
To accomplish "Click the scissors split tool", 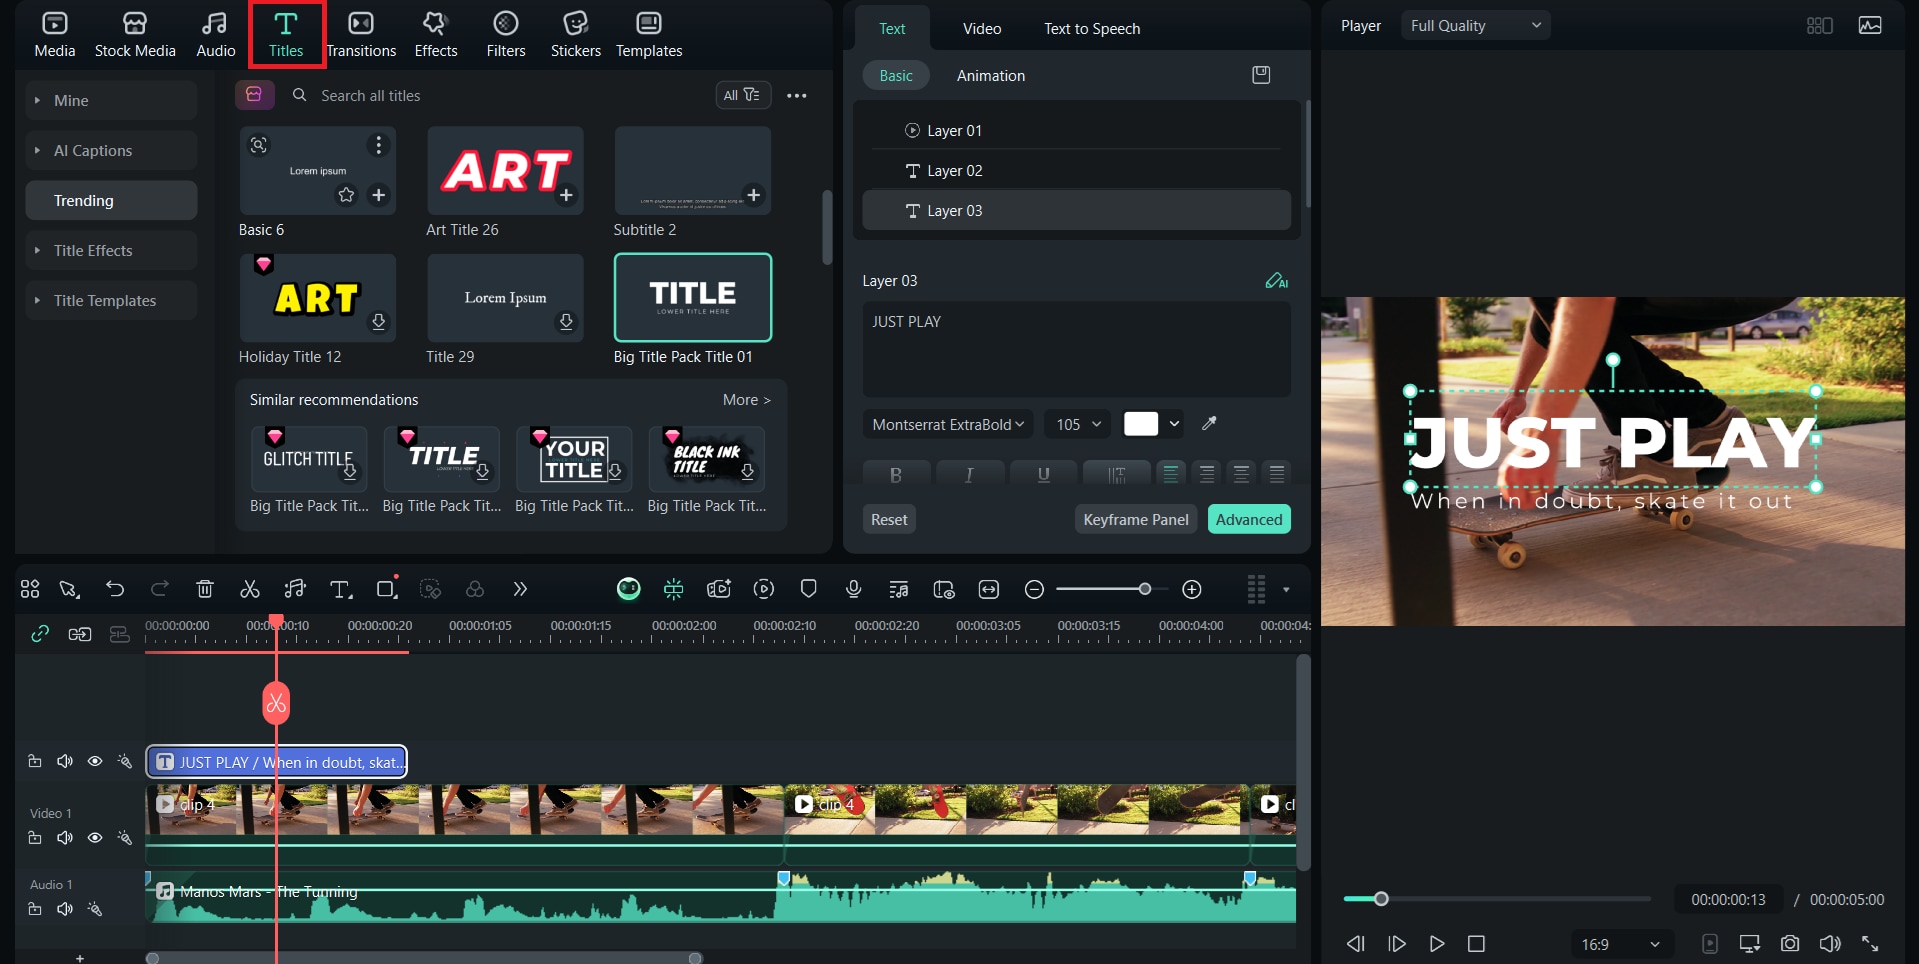I will point(250,589).
